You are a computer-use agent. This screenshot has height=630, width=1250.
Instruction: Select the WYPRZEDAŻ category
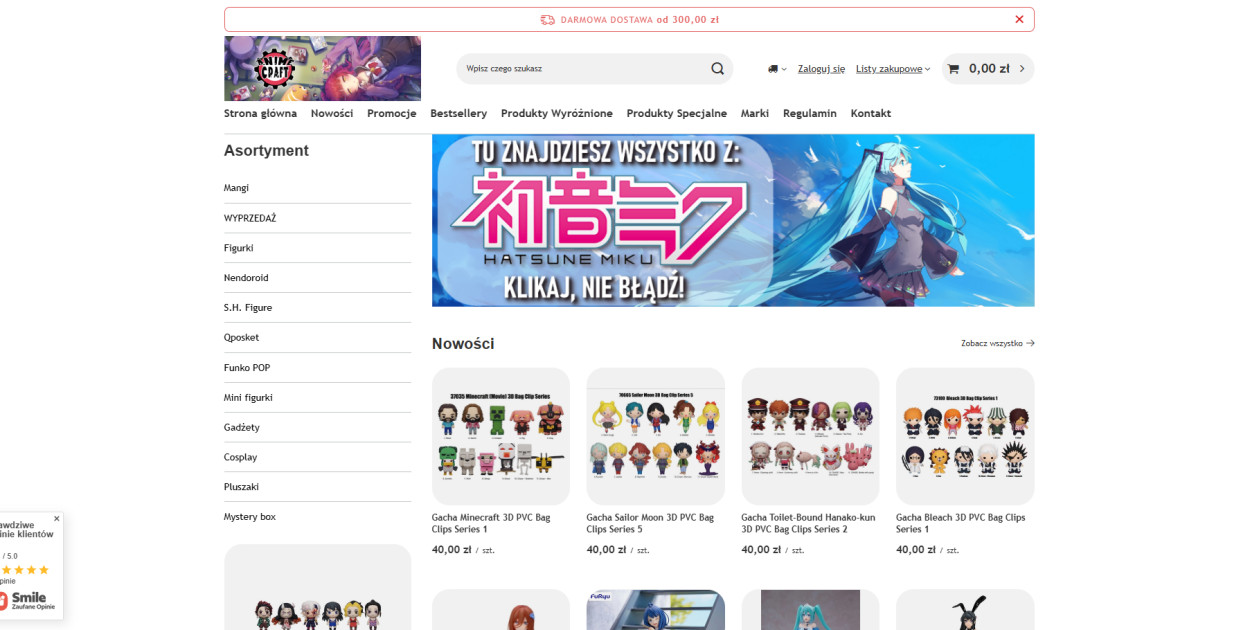(x=317, y=218)
